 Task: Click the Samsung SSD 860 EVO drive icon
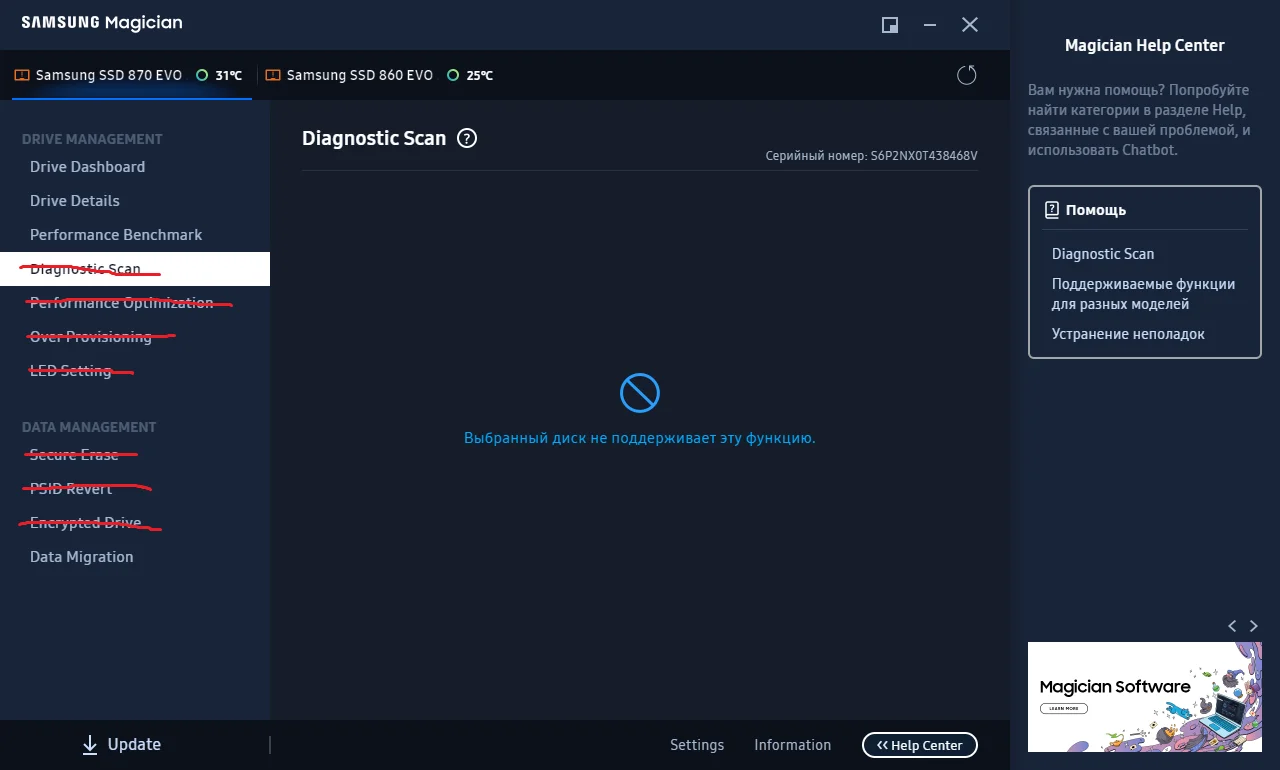[x=273, y=75]
